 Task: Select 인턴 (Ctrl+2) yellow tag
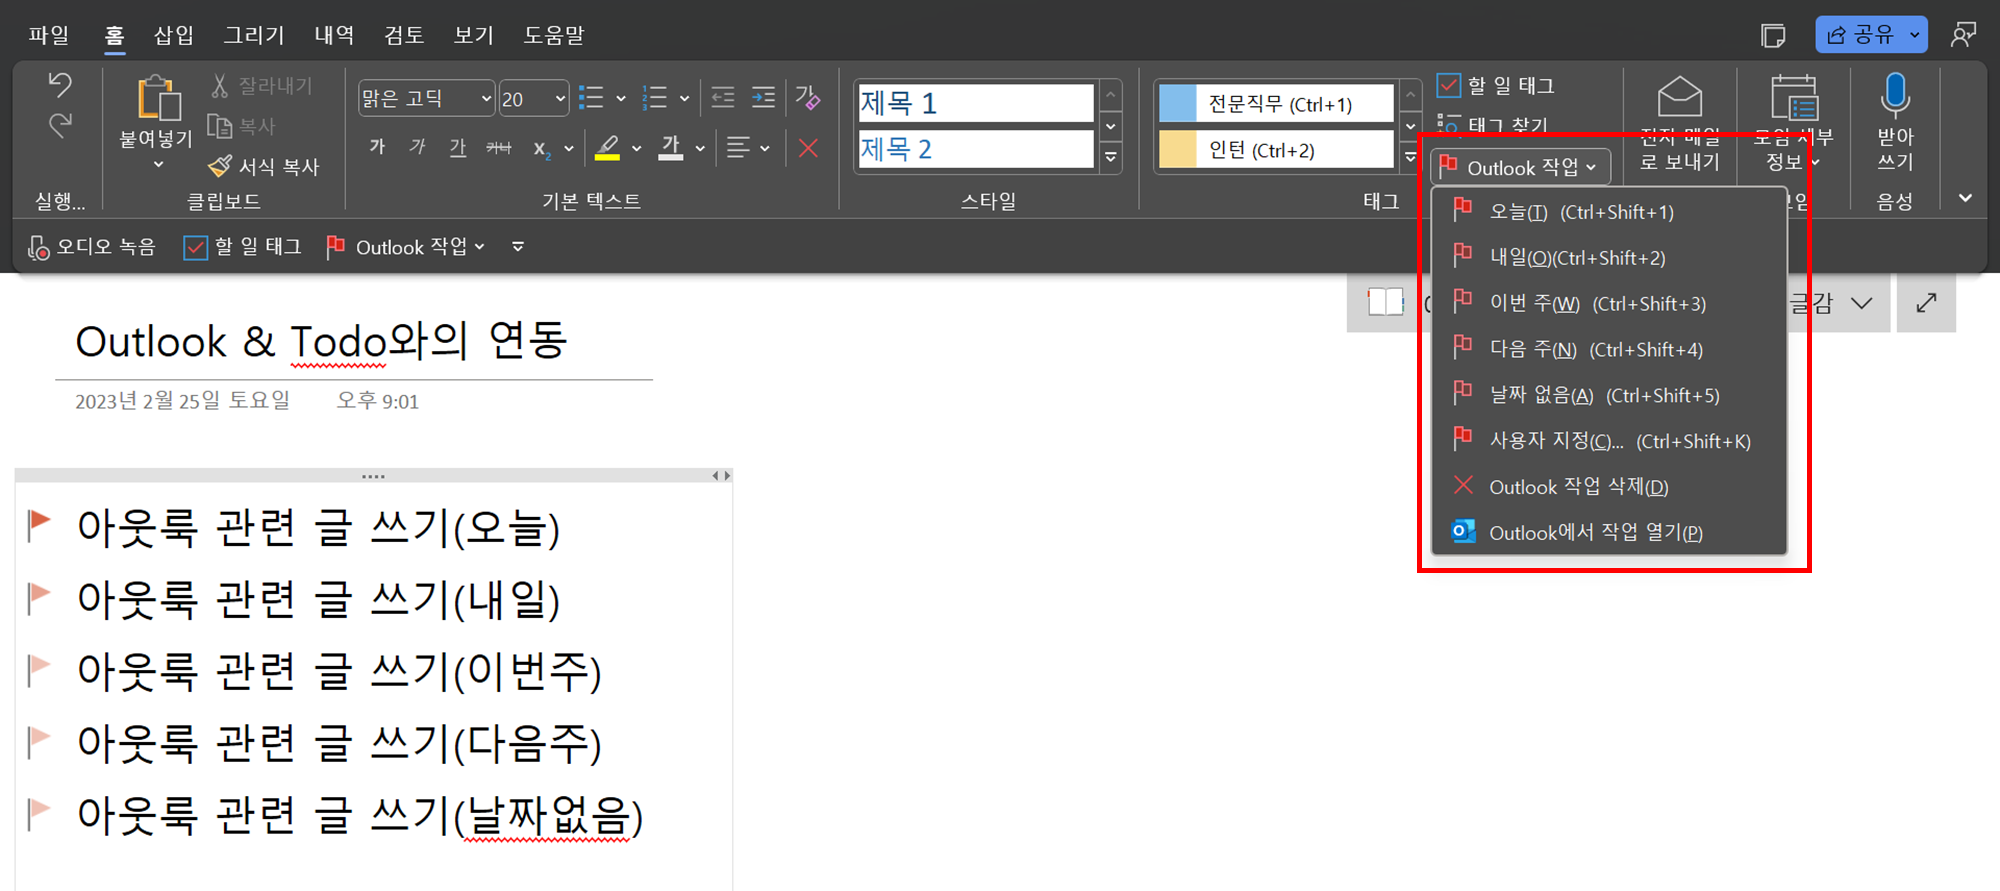[1276, 149]
